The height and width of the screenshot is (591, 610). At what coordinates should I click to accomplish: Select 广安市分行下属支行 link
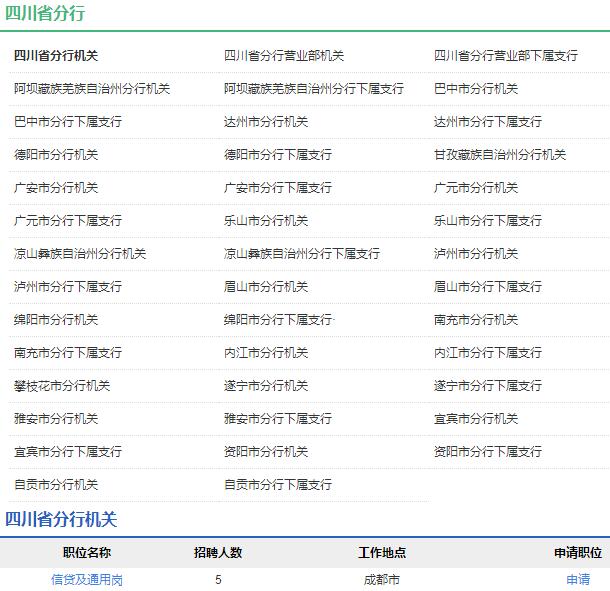[x=278, y=188]
